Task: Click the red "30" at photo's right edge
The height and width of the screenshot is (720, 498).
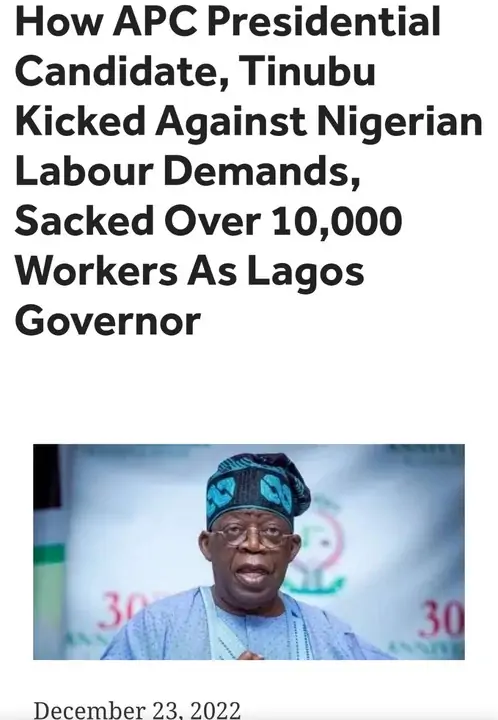Action: click(442, 619)
